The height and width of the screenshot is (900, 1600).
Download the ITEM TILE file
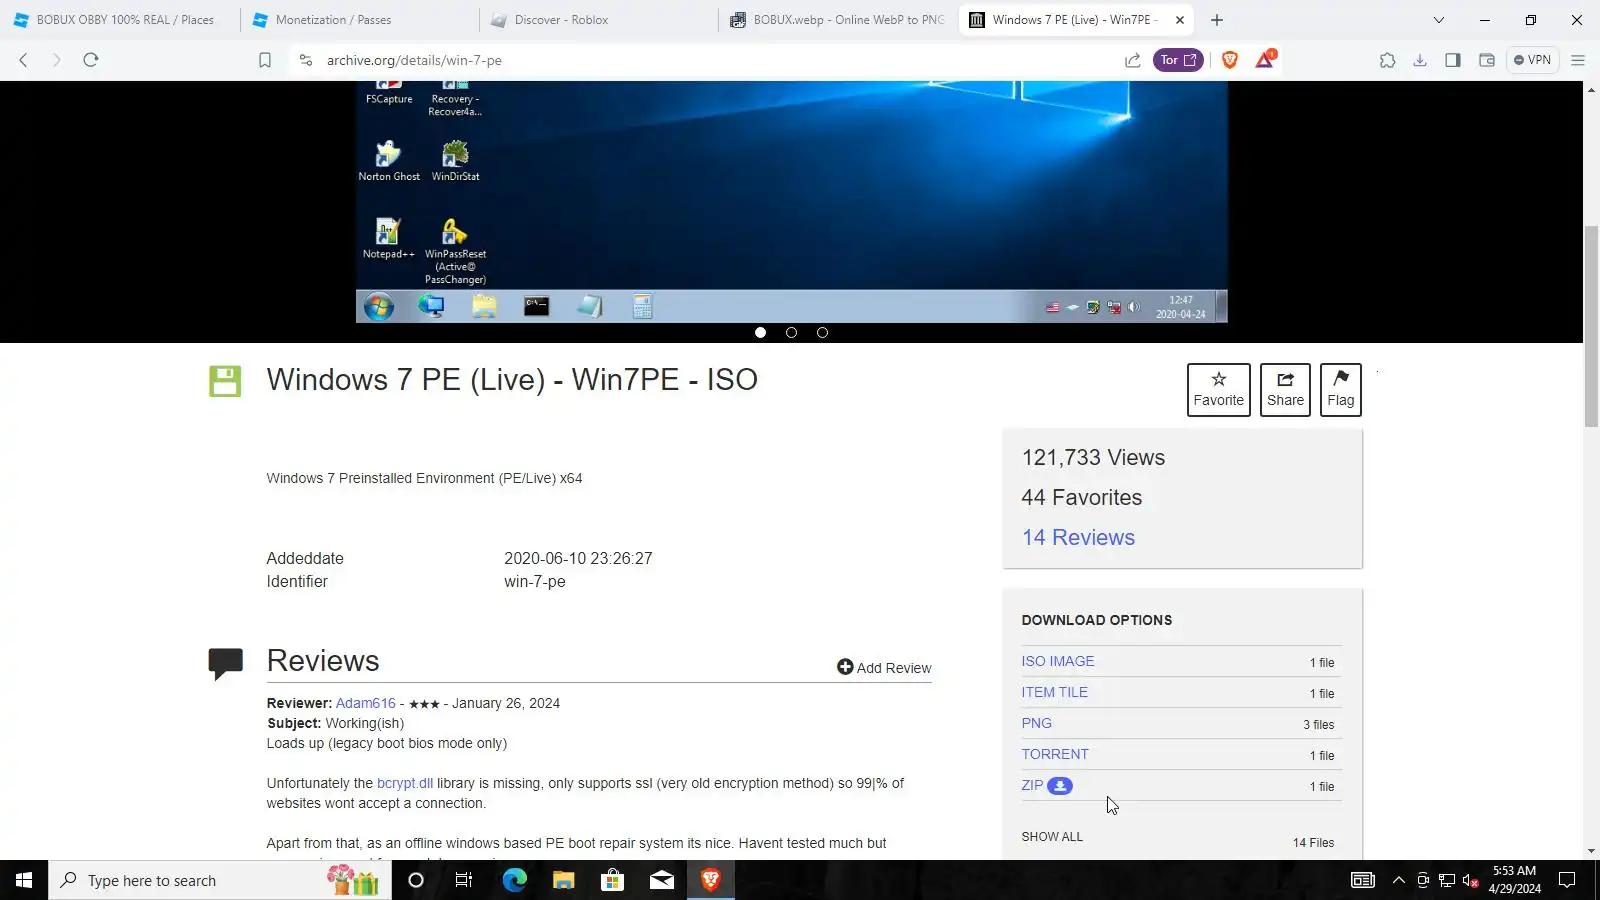click(1055, 693)
